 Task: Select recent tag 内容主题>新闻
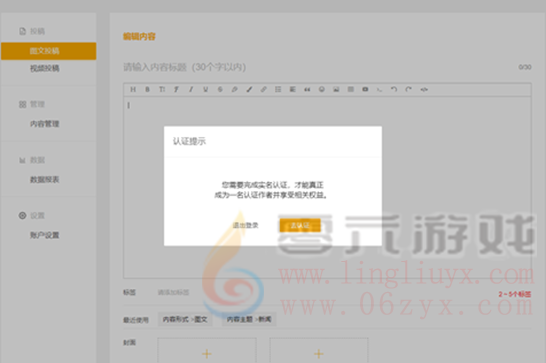click(x=249, y=319)
